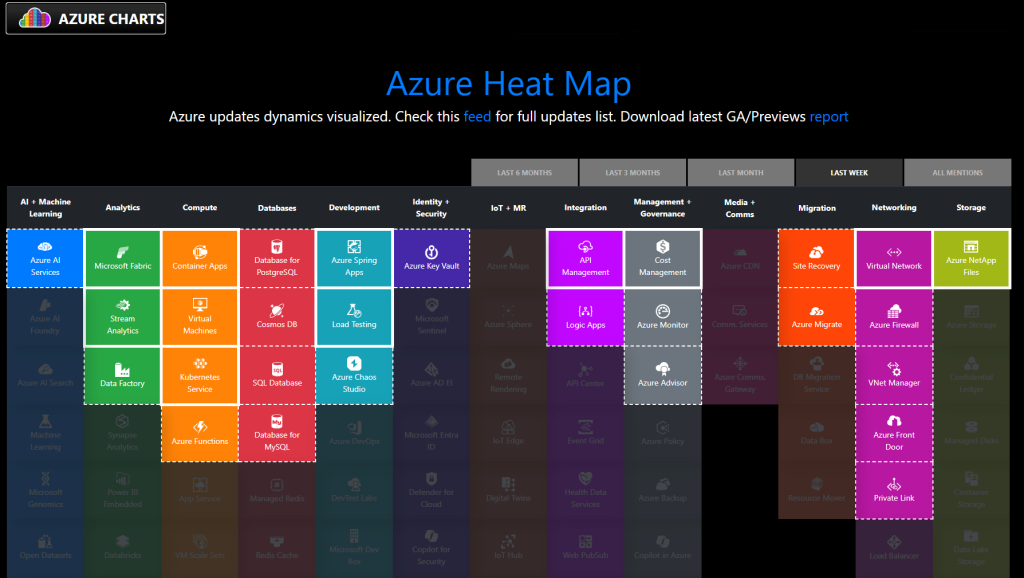
Task: Open the Kubernetes Service tile
Action: [200, 376]
